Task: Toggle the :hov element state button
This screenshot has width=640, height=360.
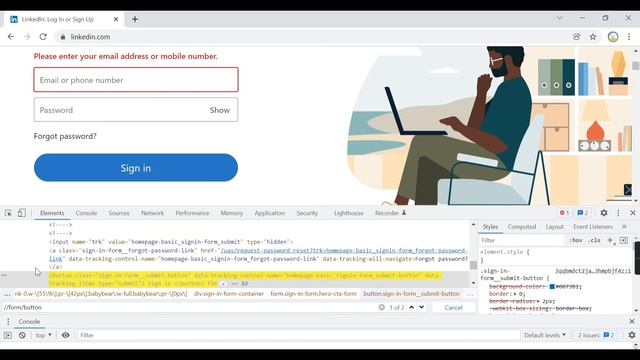Action: 576,240
